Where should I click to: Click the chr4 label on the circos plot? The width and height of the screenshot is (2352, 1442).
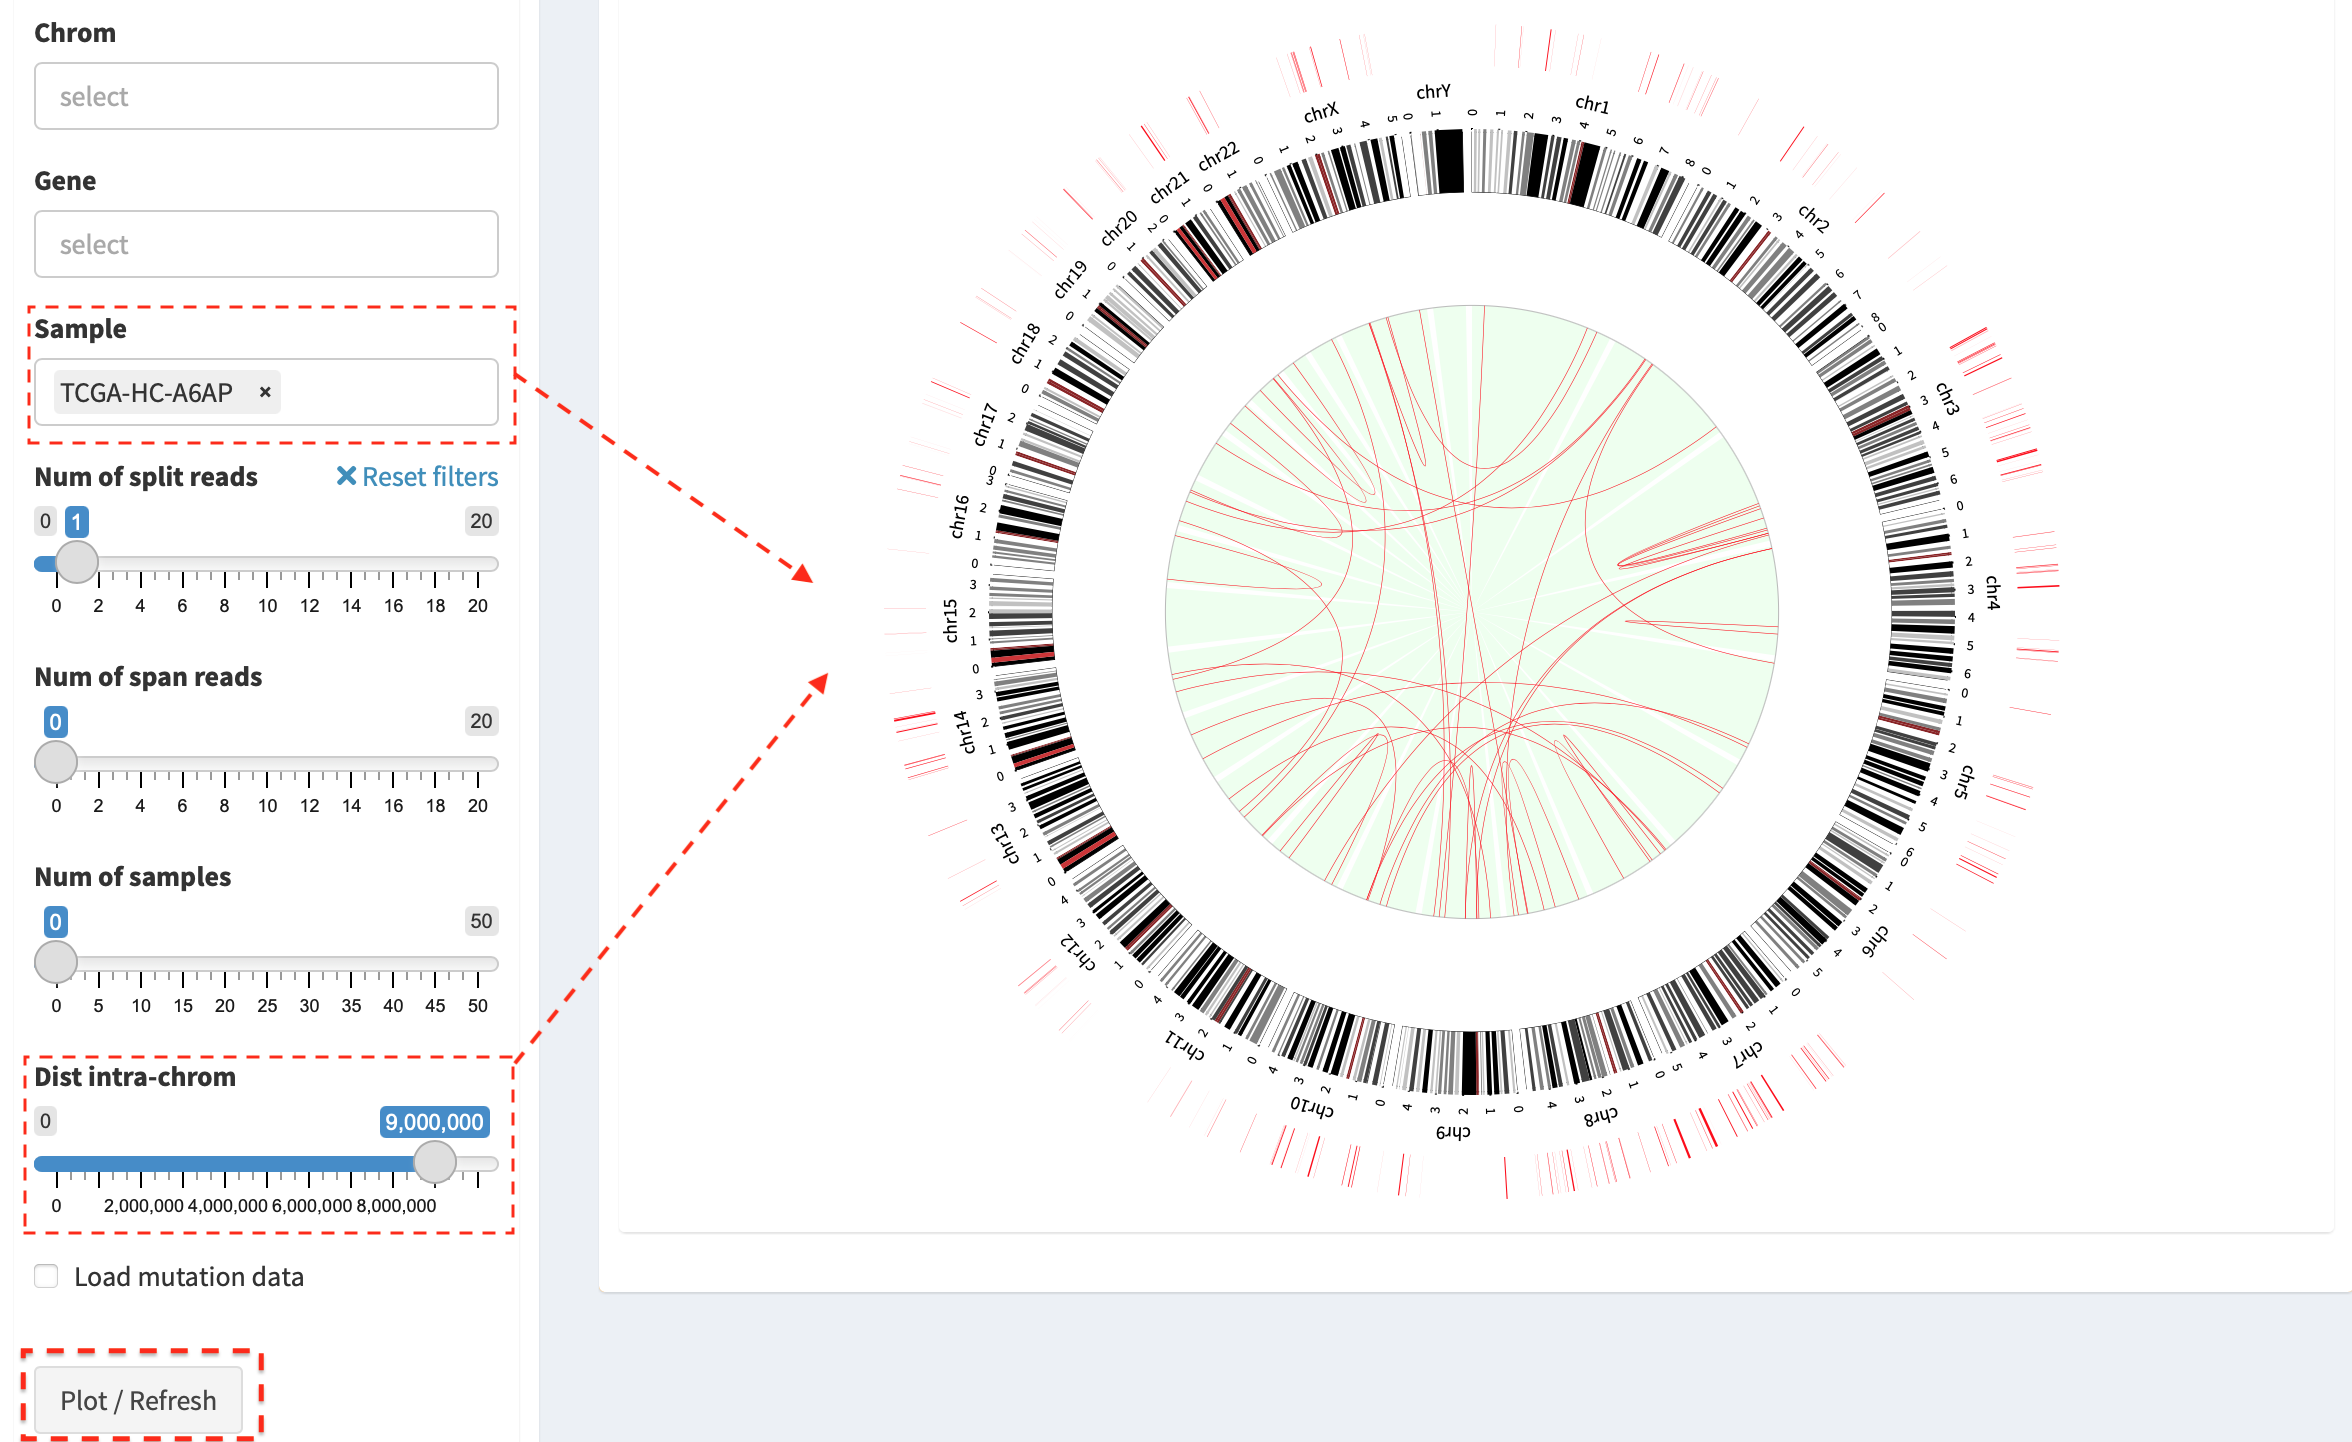pyautogui.click(x=1992, y=592)
